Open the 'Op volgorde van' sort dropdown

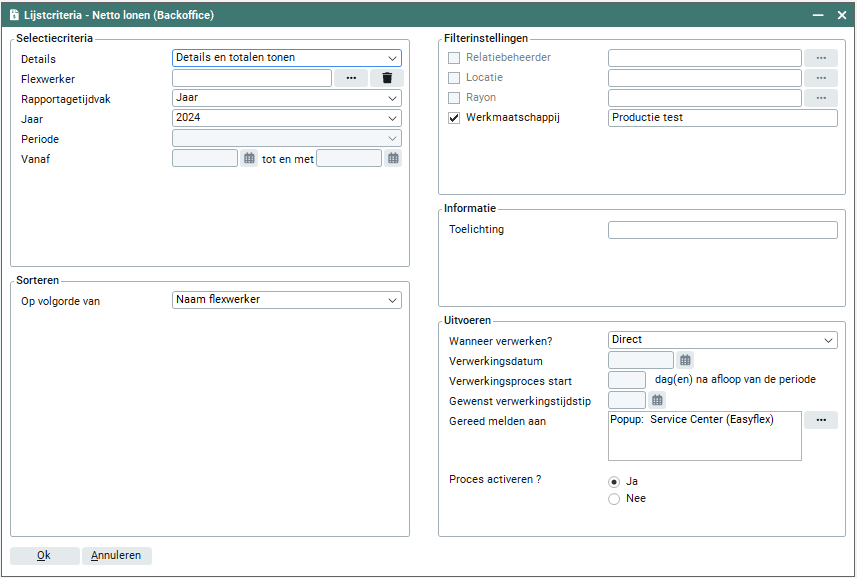click(286, 300)
